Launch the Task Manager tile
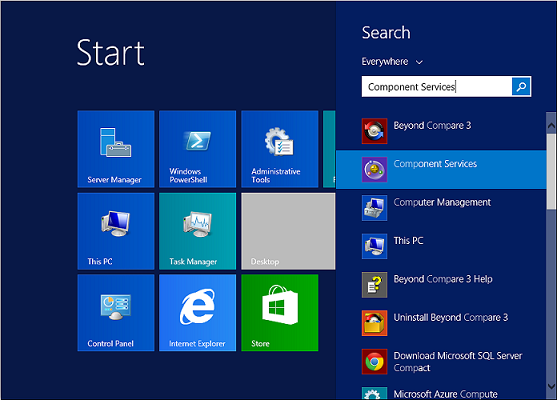Screen dimensions: 557x400 198,231
